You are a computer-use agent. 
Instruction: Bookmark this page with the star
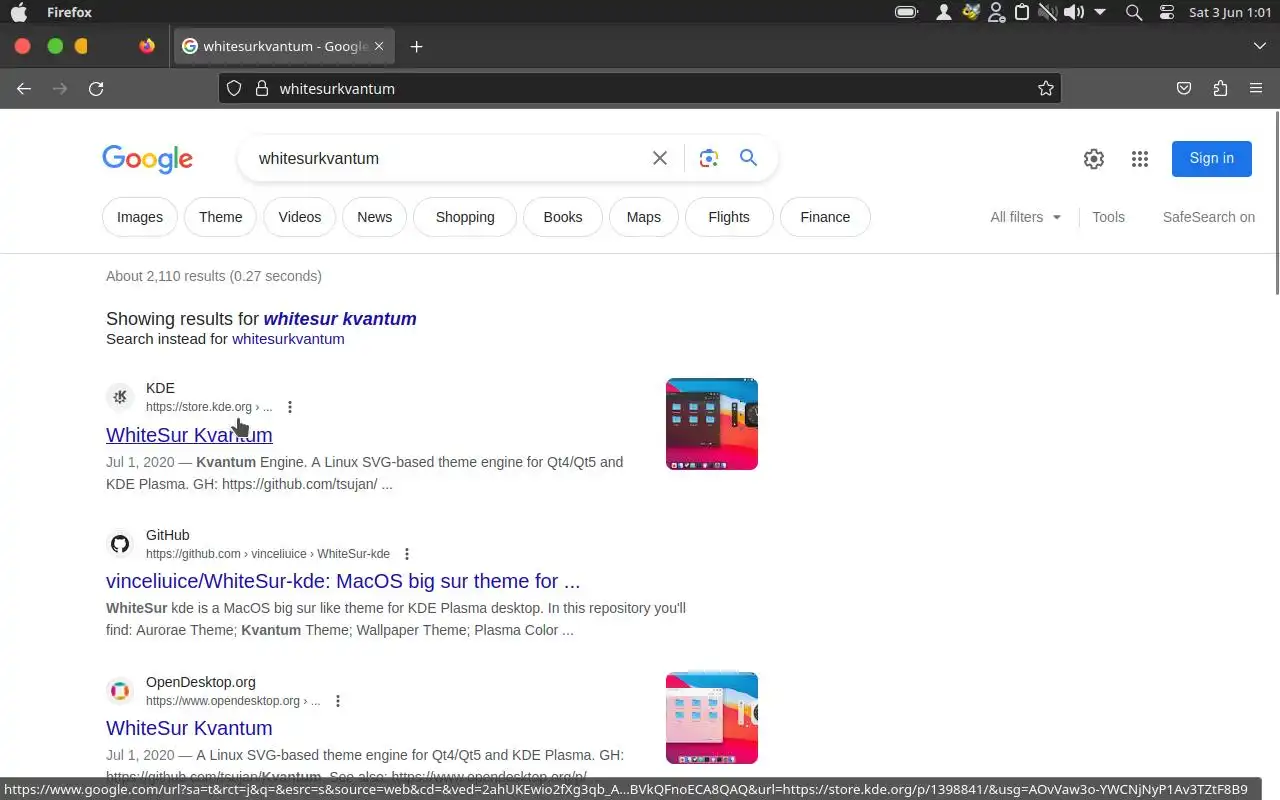click(1046, 88)
